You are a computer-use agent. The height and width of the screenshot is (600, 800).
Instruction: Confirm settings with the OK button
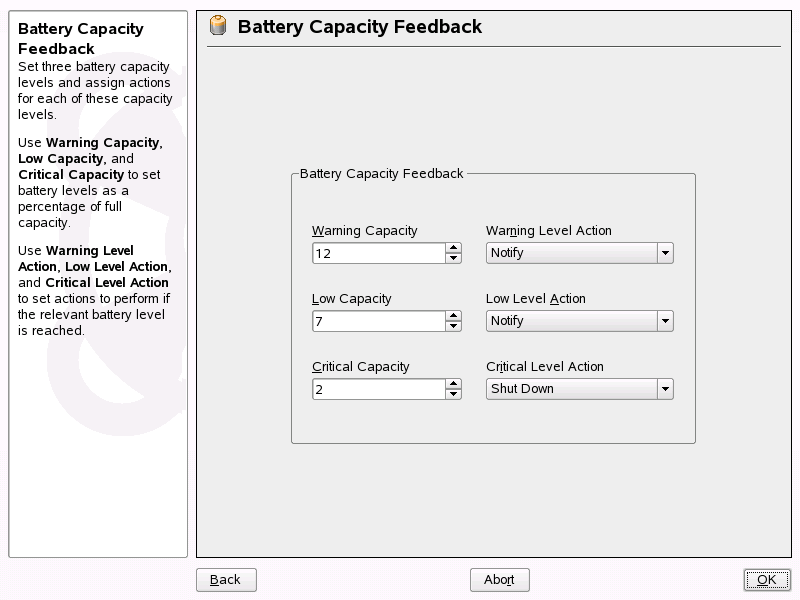767,580
